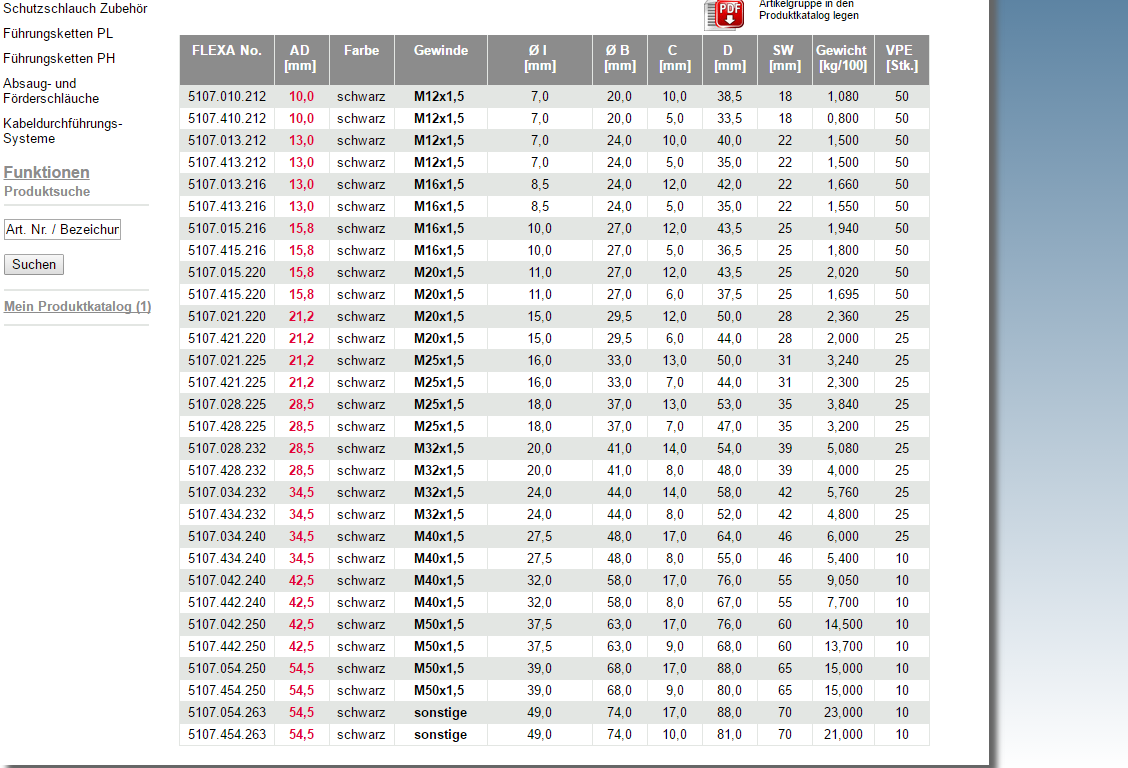
Task: Select article number 5107.021.220
Action: 227,316
